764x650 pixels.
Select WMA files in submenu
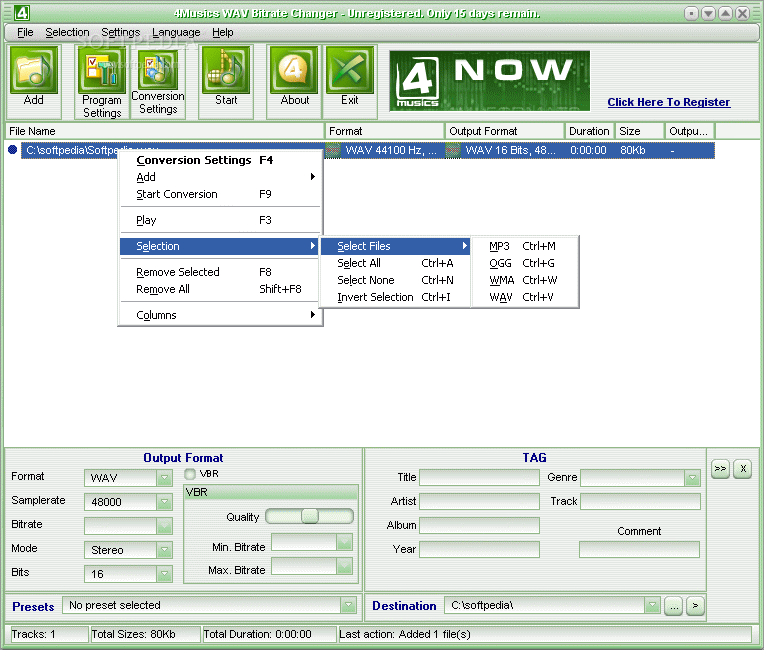[525, 280]
